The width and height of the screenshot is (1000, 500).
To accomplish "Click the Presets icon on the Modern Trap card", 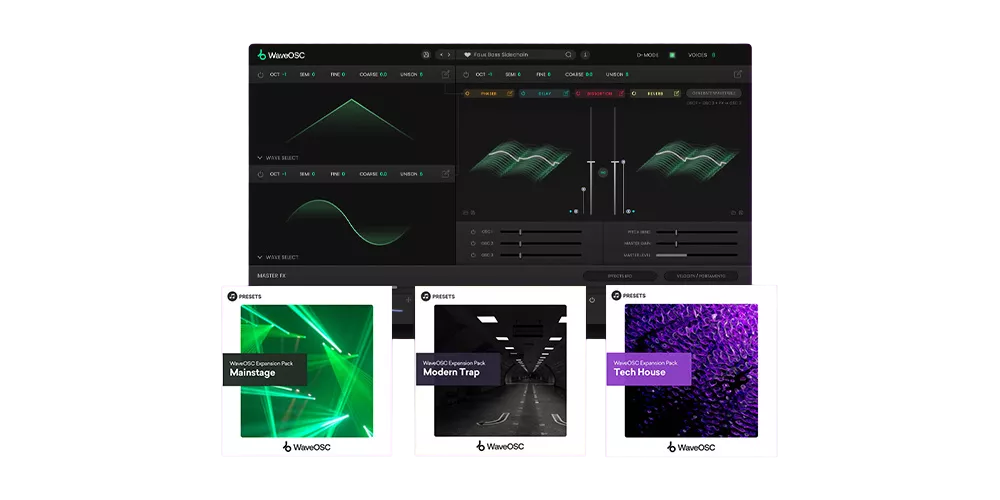I will click(425, 297).
